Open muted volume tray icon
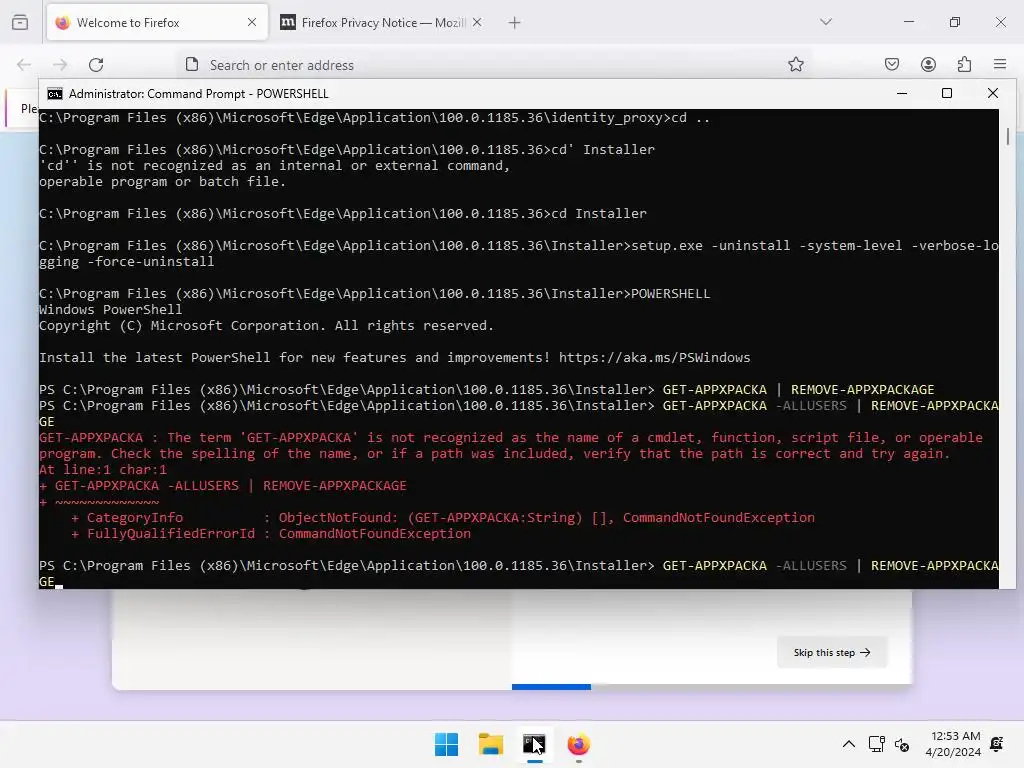Image resolution: width=1024 pixels, height=768 pixels. pyautogui.click(x=902, y=744)
